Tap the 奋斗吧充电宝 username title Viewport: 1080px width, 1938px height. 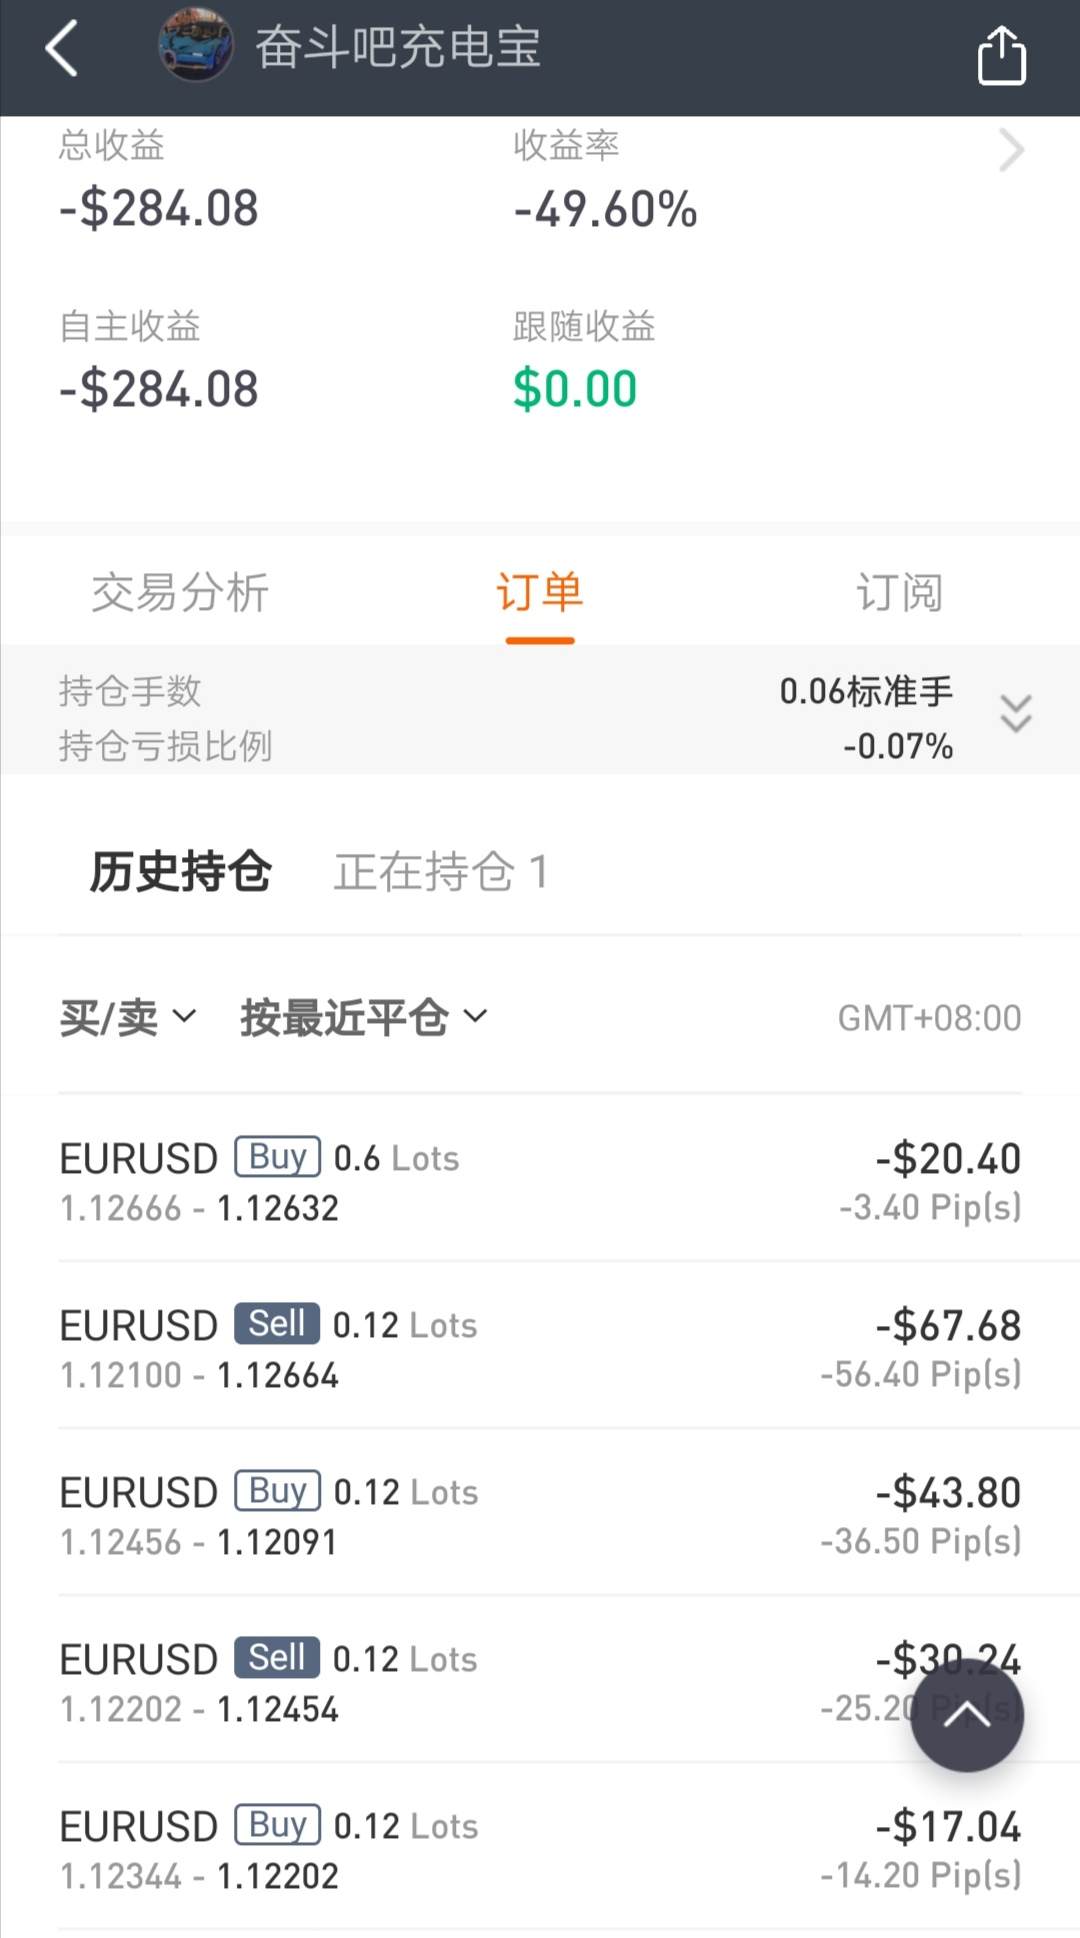click(x=398, y=47)
